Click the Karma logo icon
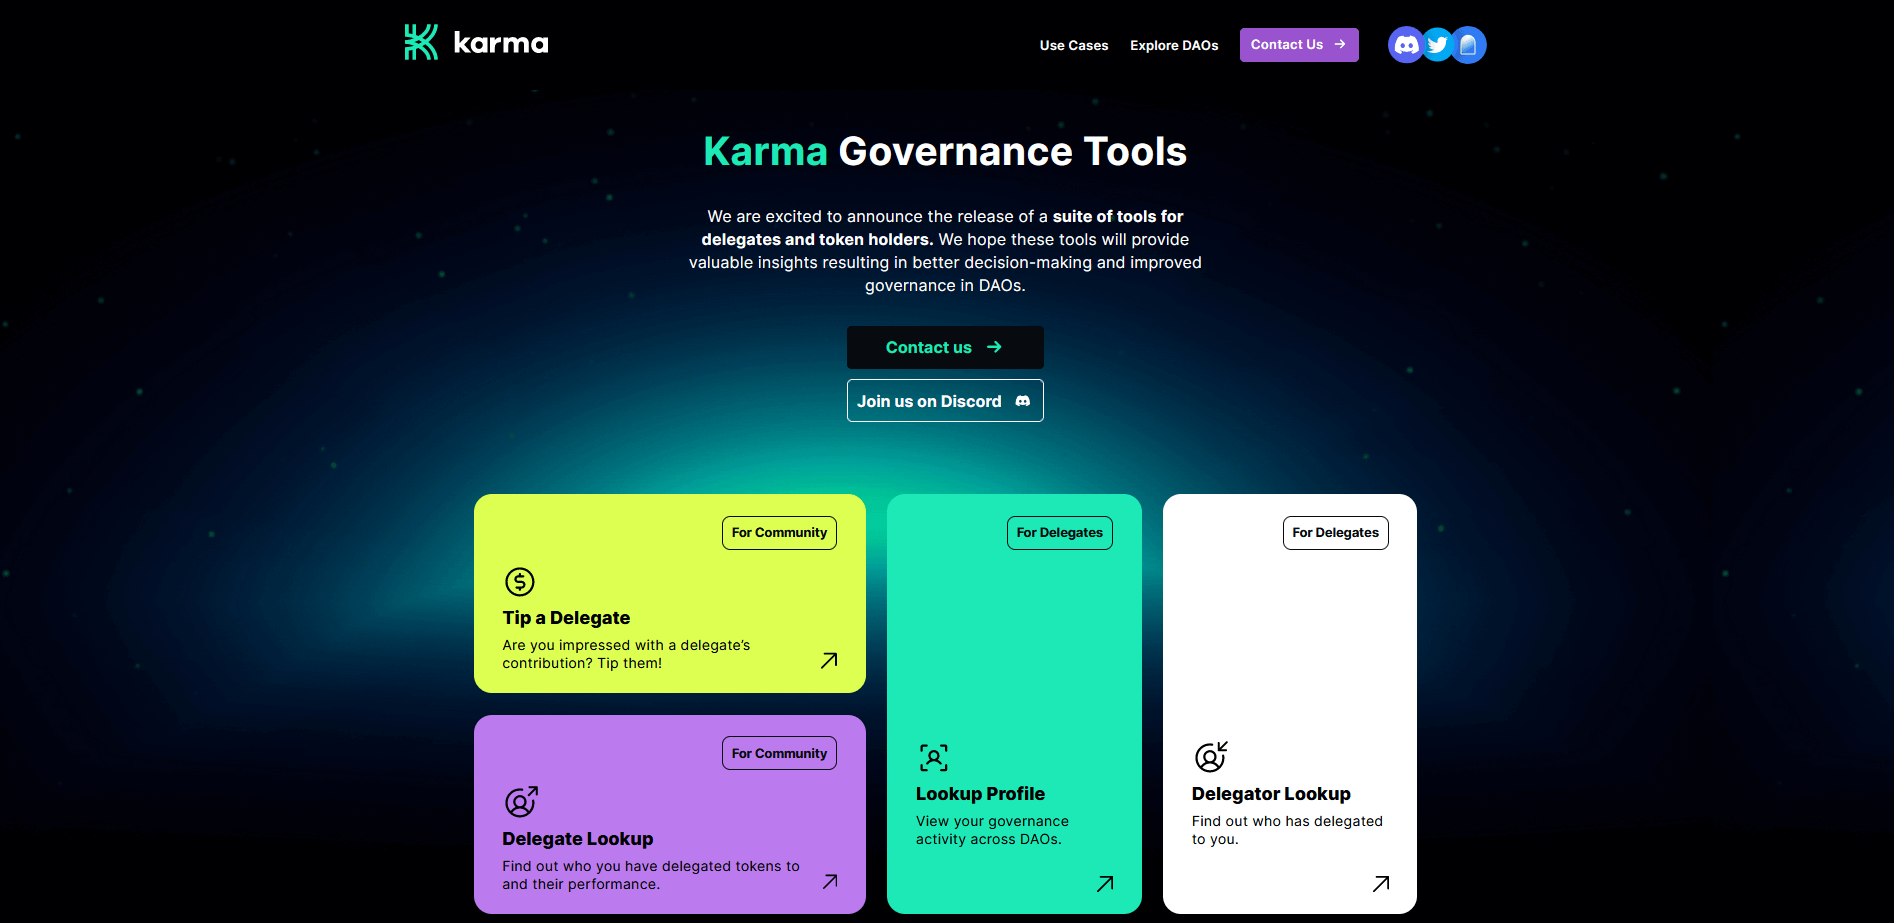The height and width of the screenshot is (923, 1894). 421,42
